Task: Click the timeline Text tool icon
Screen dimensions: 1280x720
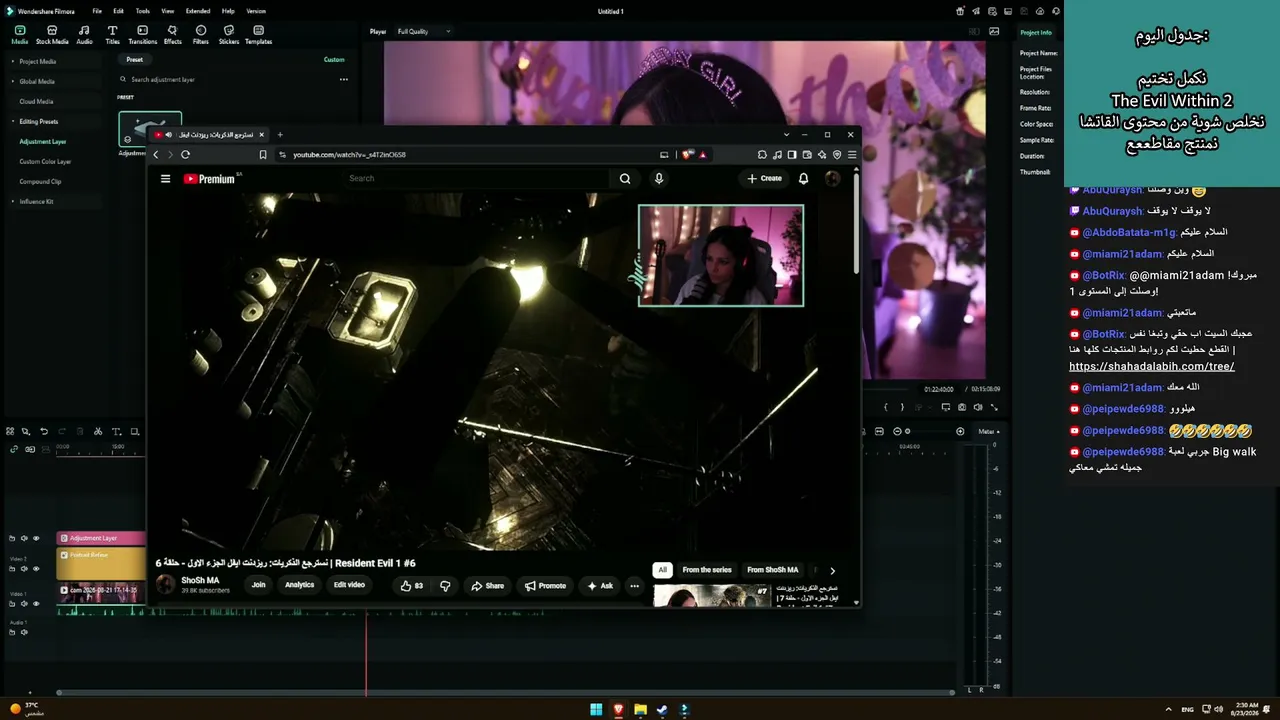Action: click(x=116, y=431)
